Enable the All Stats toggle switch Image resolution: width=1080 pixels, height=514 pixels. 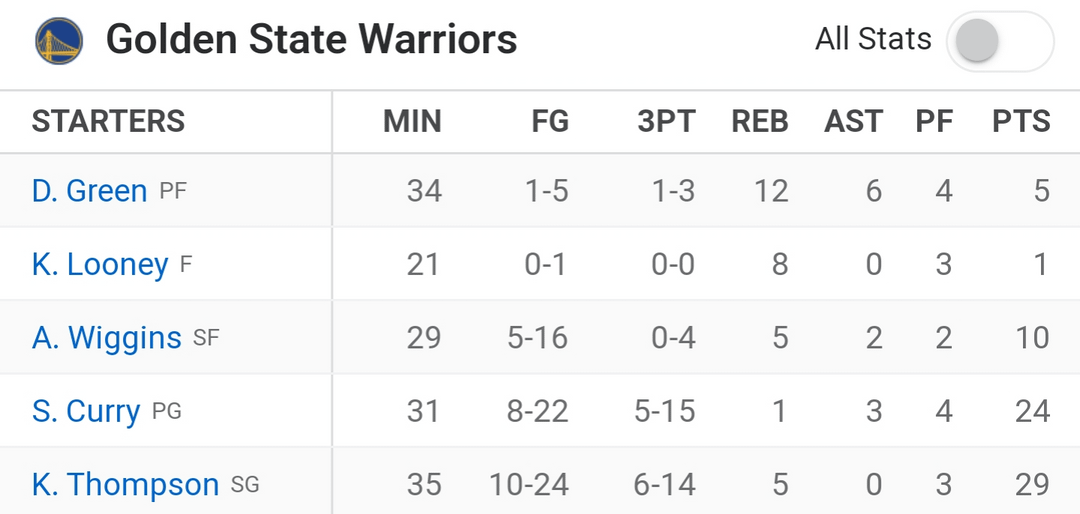click(999, 41)
